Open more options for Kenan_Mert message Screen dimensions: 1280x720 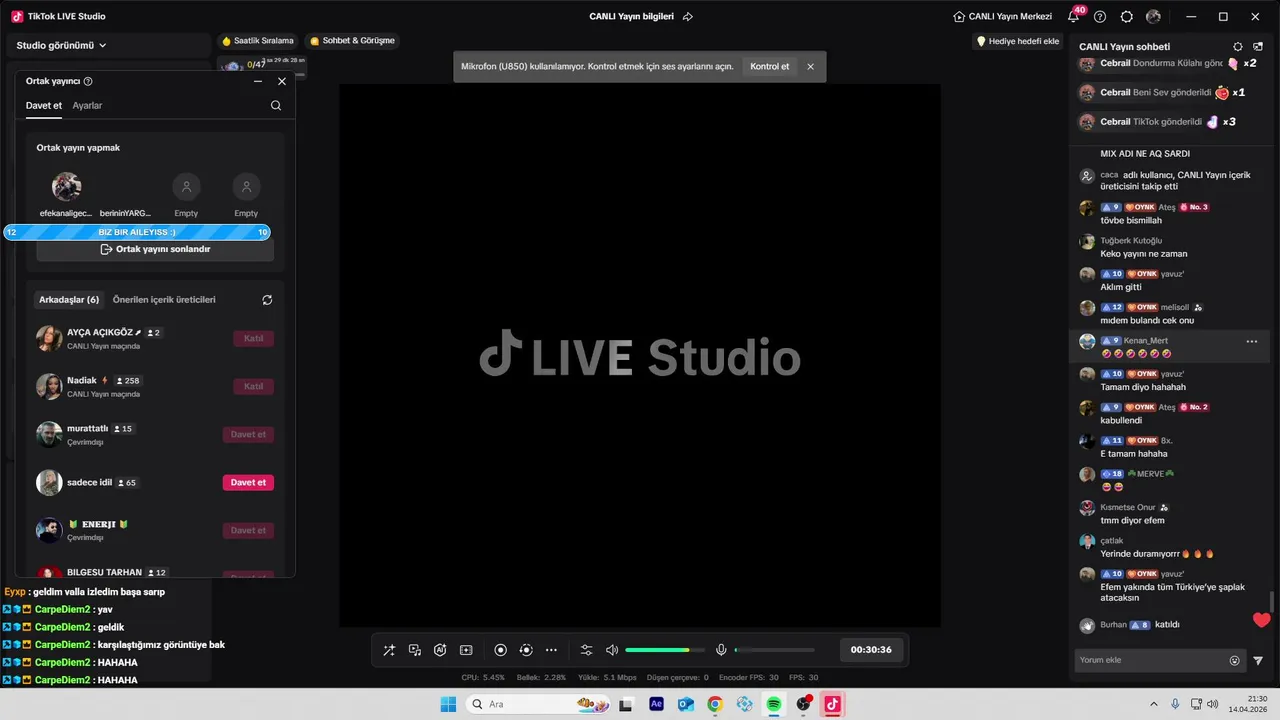1251,342
